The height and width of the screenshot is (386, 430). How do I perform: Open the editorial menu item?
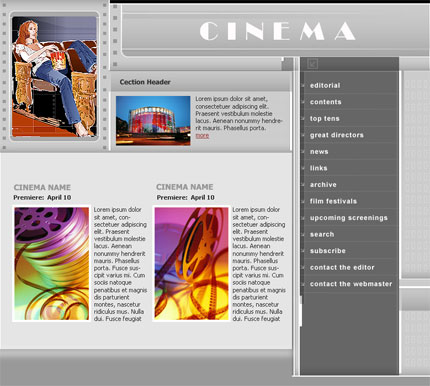click(x=325, y=85)
